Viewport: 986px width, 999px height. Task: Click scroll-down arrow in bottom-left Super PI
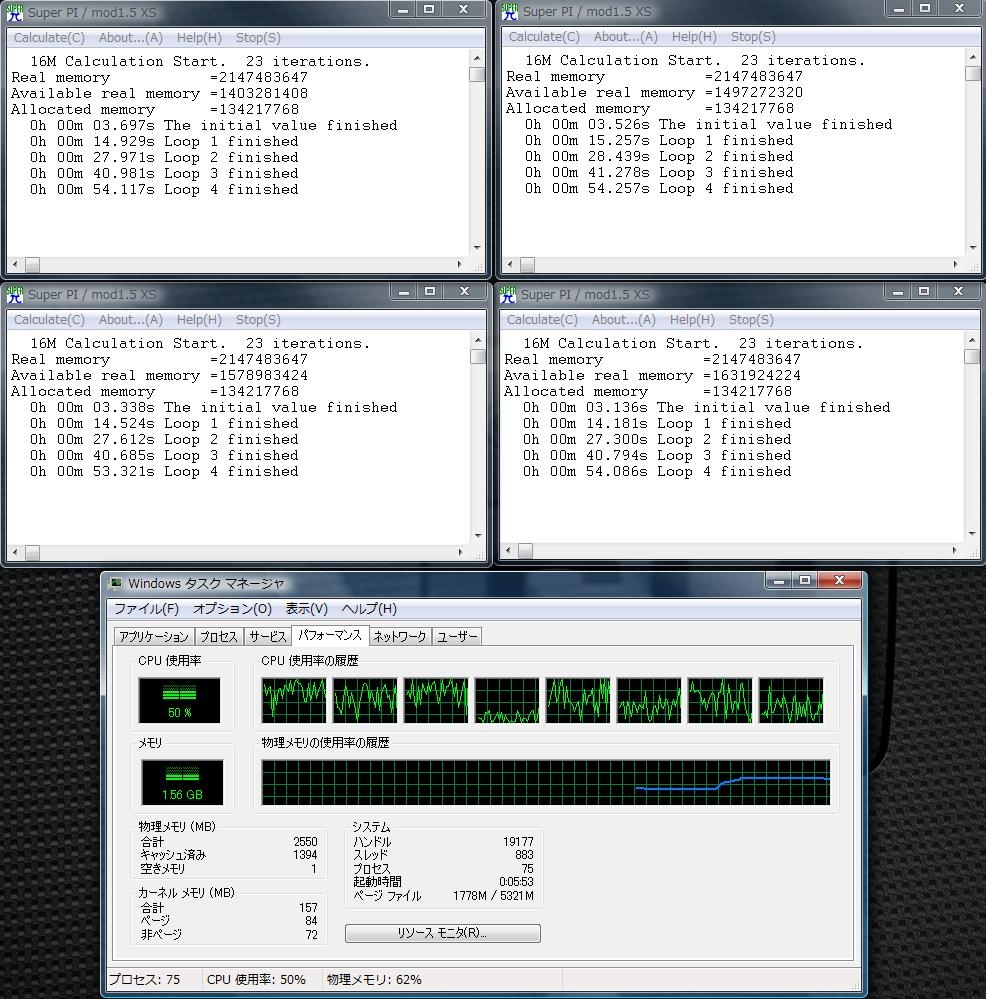(x=477, y=536)
